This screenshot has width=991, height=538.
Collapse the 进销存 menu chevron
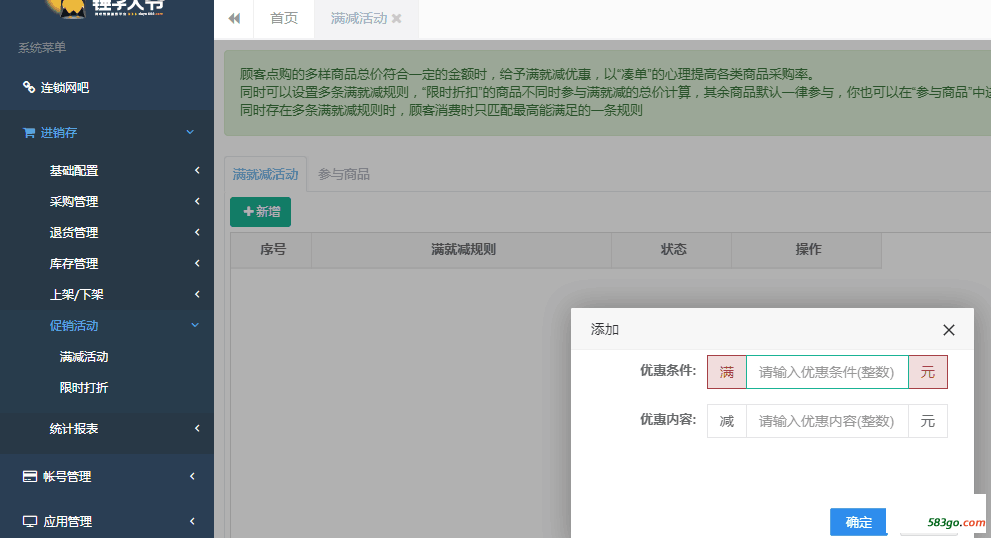pyautogui.click(x=190, y=132)
